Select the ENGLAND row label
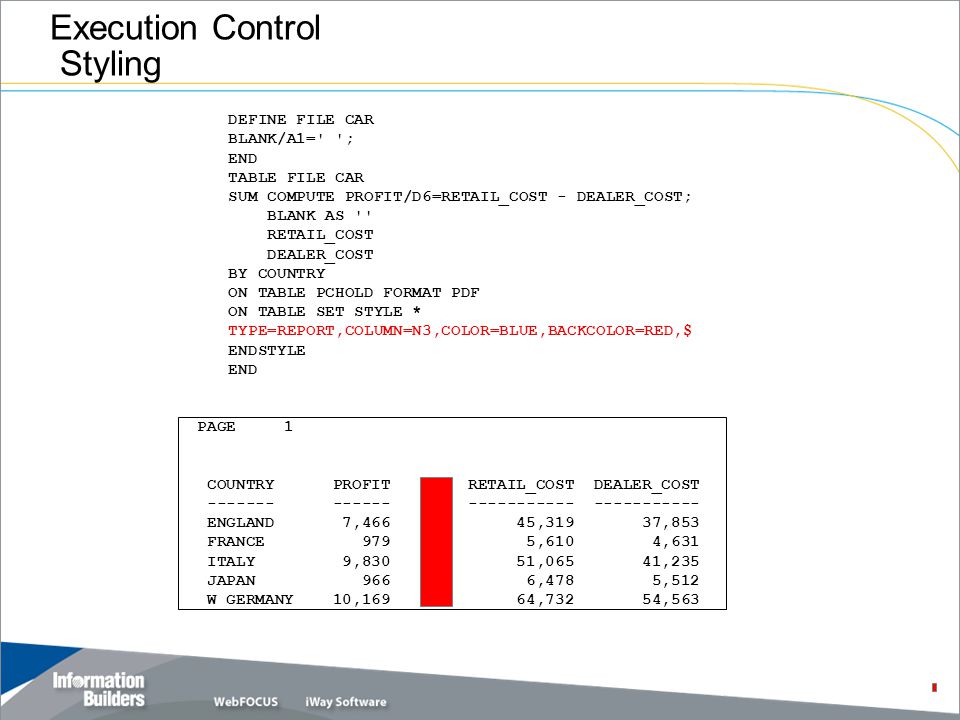Screen dimensions: 960x720 241,522
